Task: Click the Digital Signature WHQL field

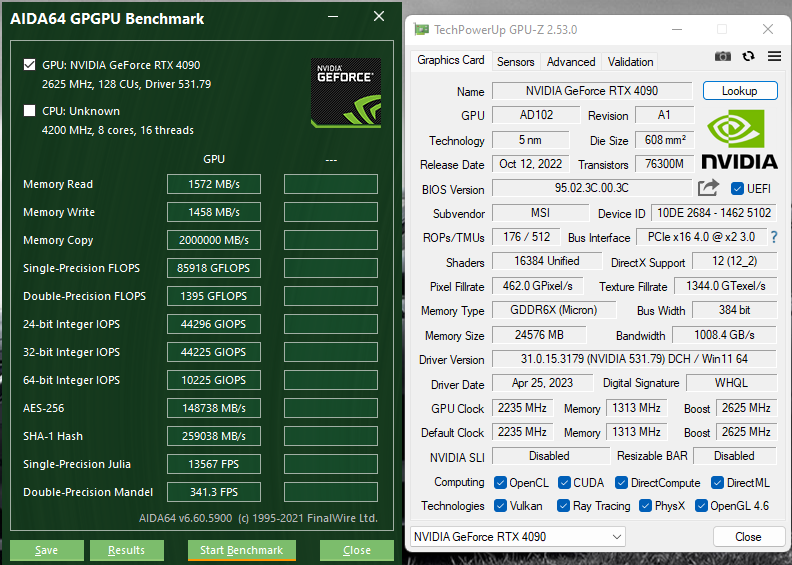Action: (731, 383)
